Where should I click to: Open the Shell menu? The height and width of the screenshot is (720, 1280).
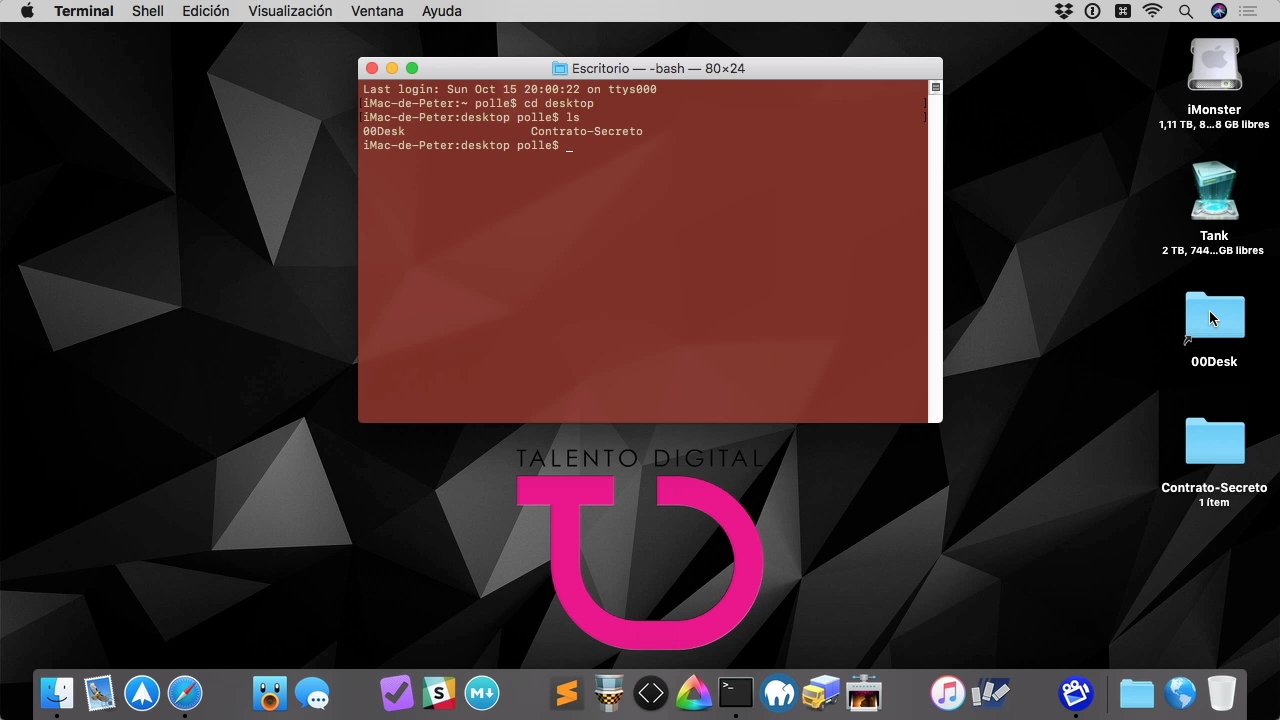148,11
